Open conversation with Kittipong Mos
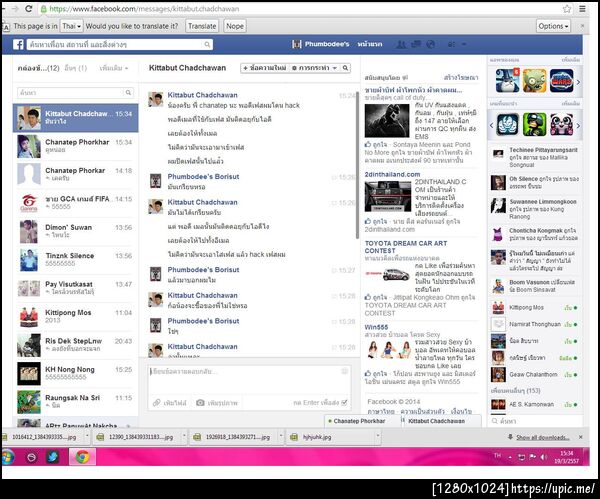Image resolution: width=600 pixels, height=499 pixels. coord(76,316)
